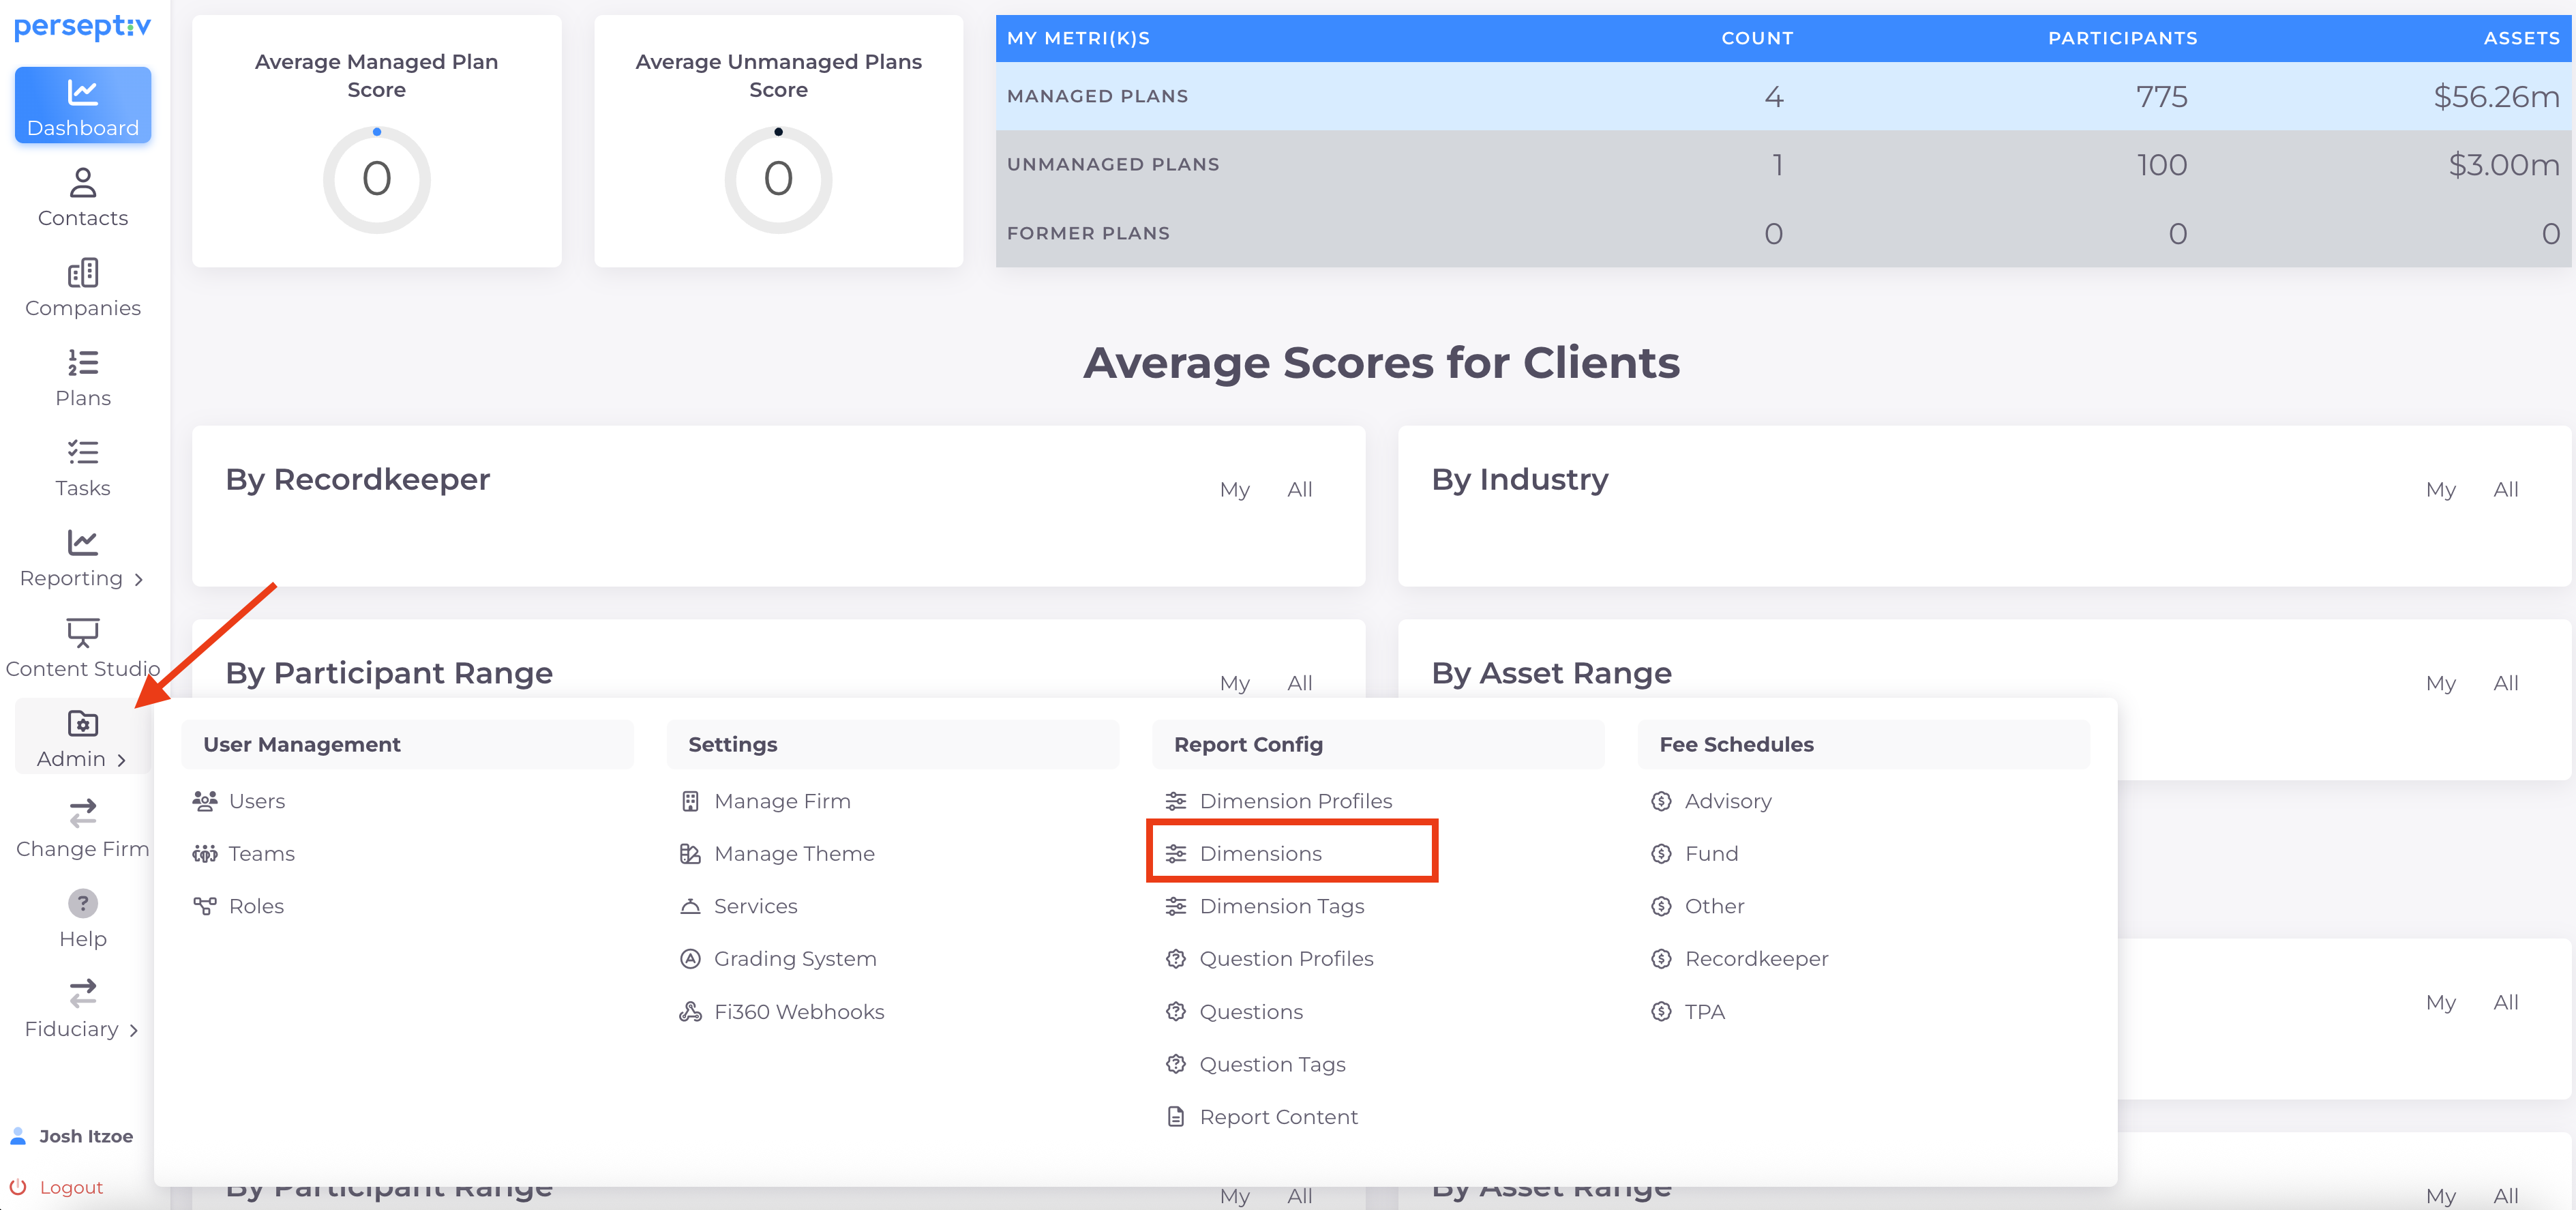Expand the Reporting submenu chevron
This screenshot has height=1210, width=2576.
[x=139, y=580]
